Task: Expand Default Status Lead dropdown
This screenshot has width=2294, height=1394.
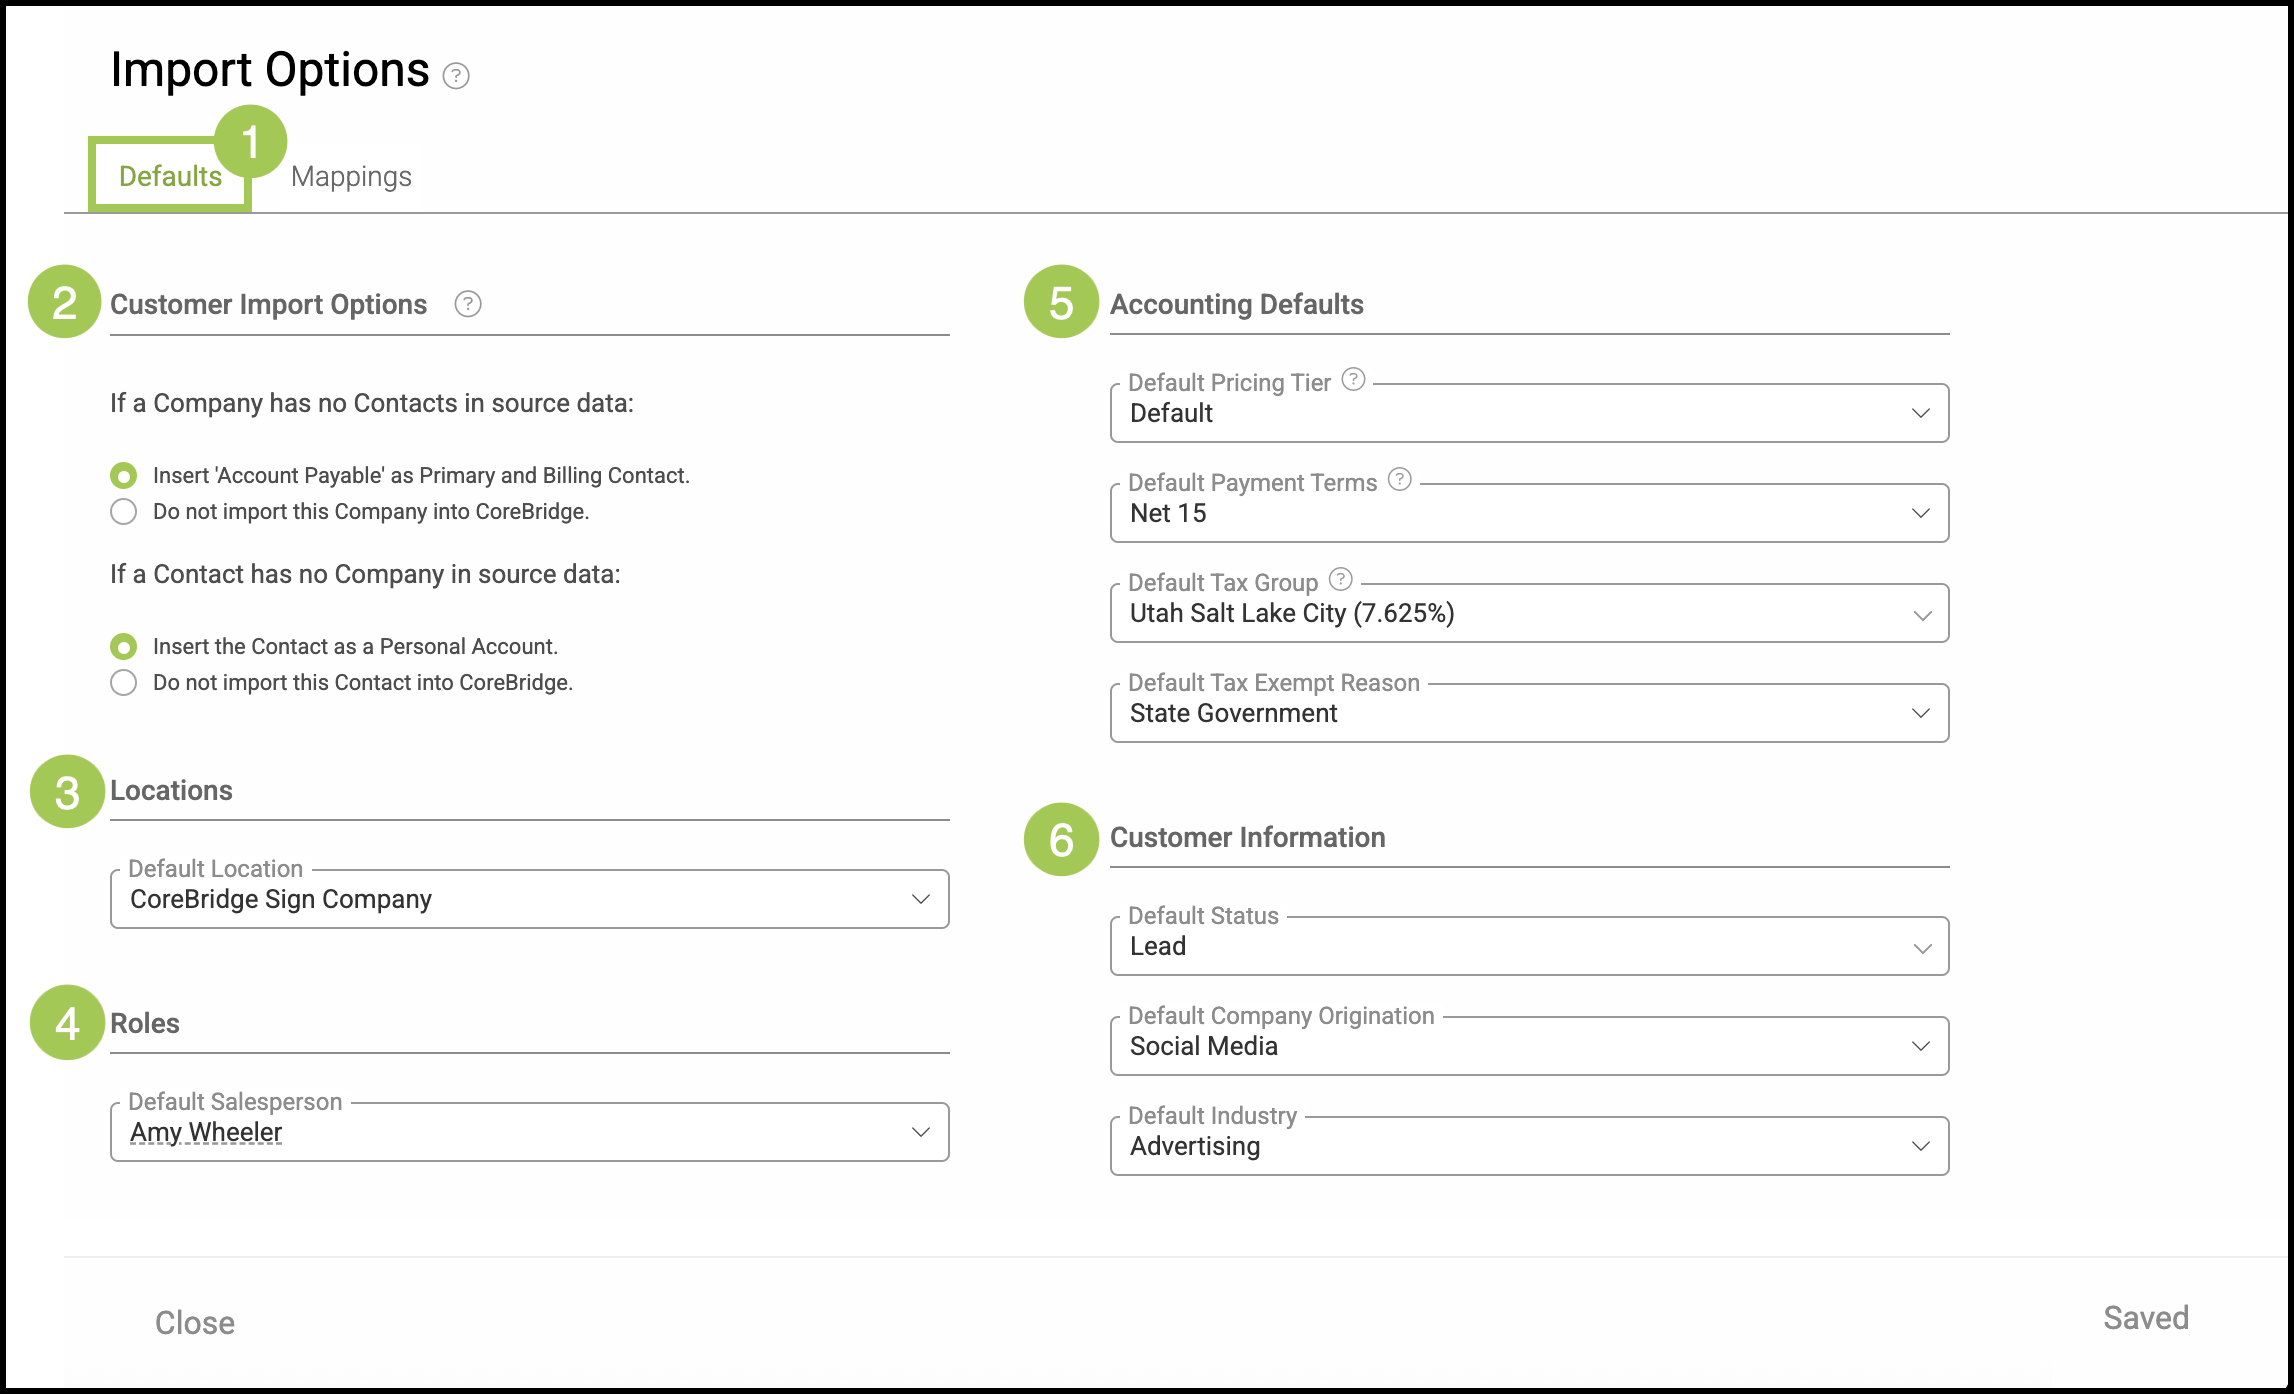Action: pos(1529,946)
